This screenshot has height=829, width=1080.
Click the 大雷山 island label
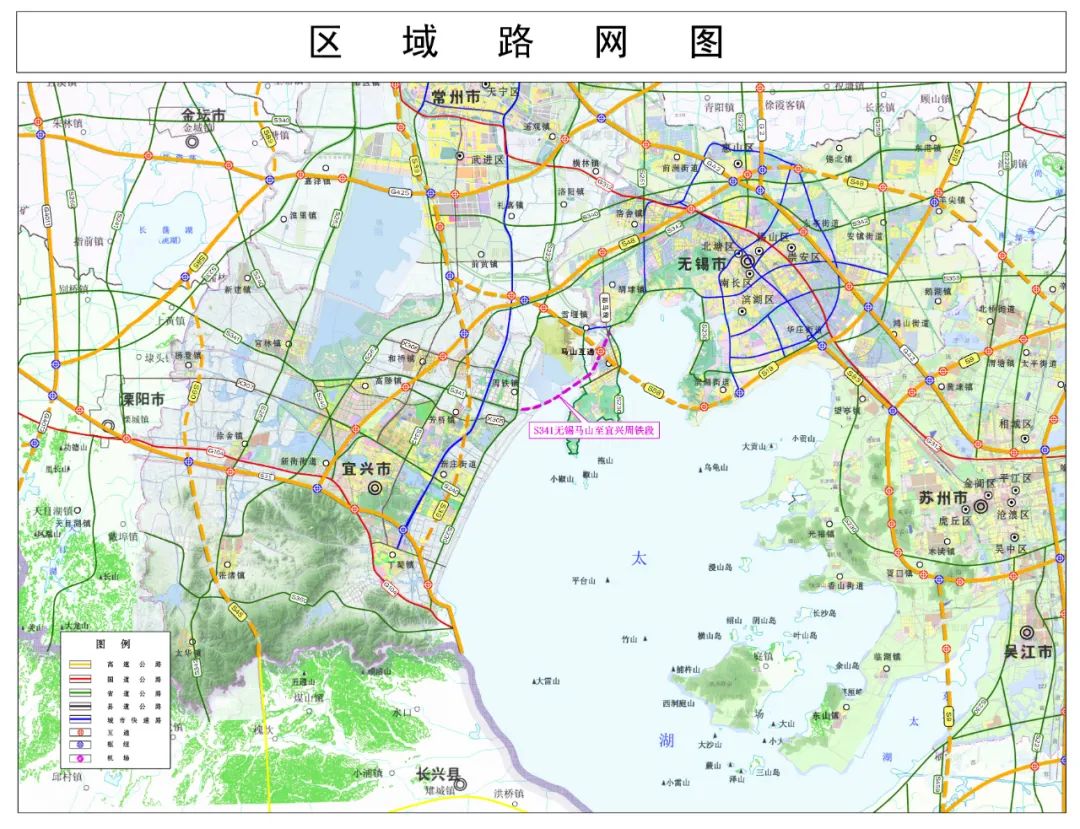point(548,681)
